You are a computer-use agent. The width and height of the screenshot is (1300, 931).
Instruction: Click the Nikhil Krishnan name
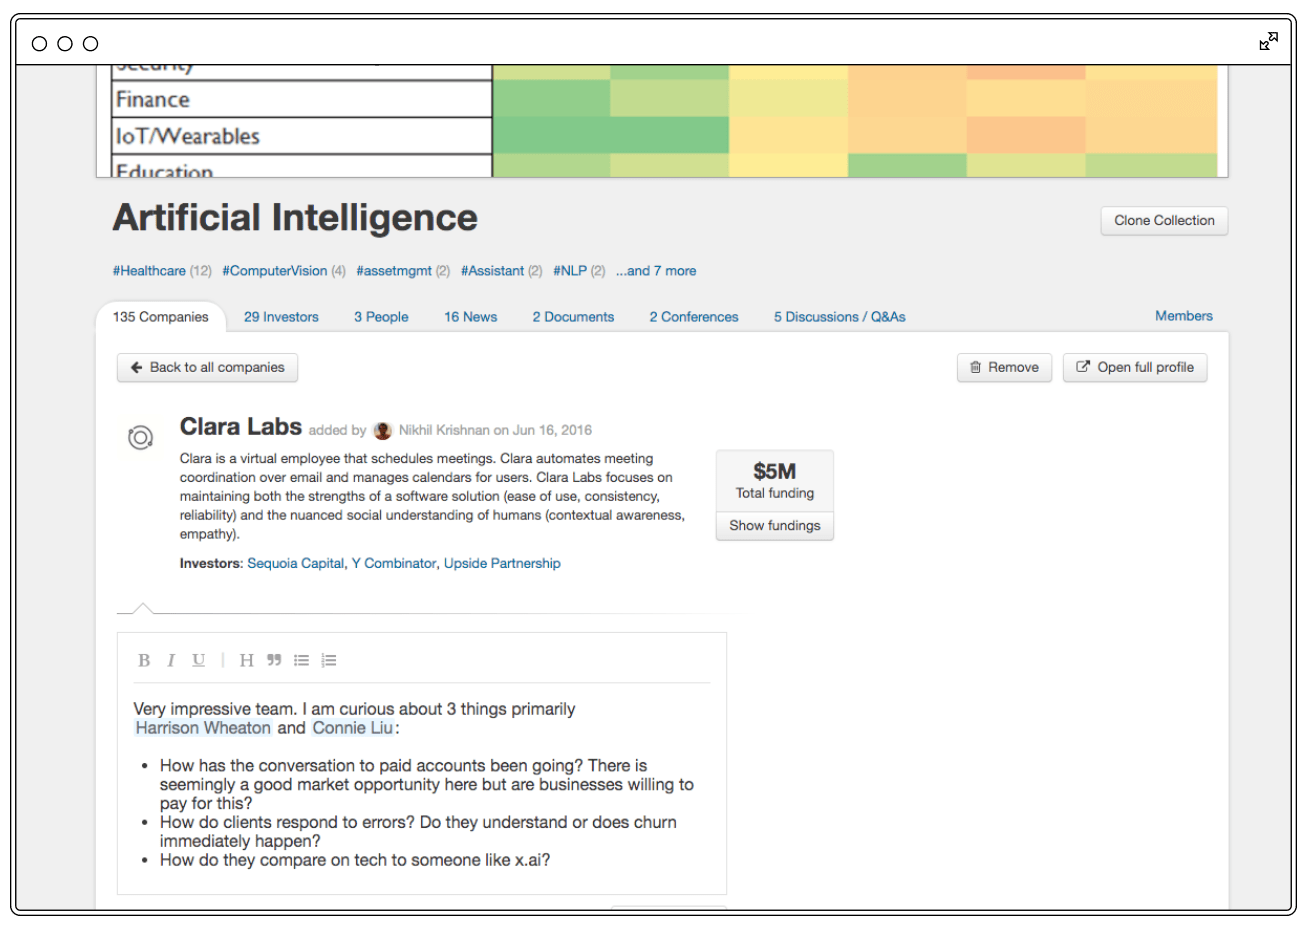coord(444,430)
